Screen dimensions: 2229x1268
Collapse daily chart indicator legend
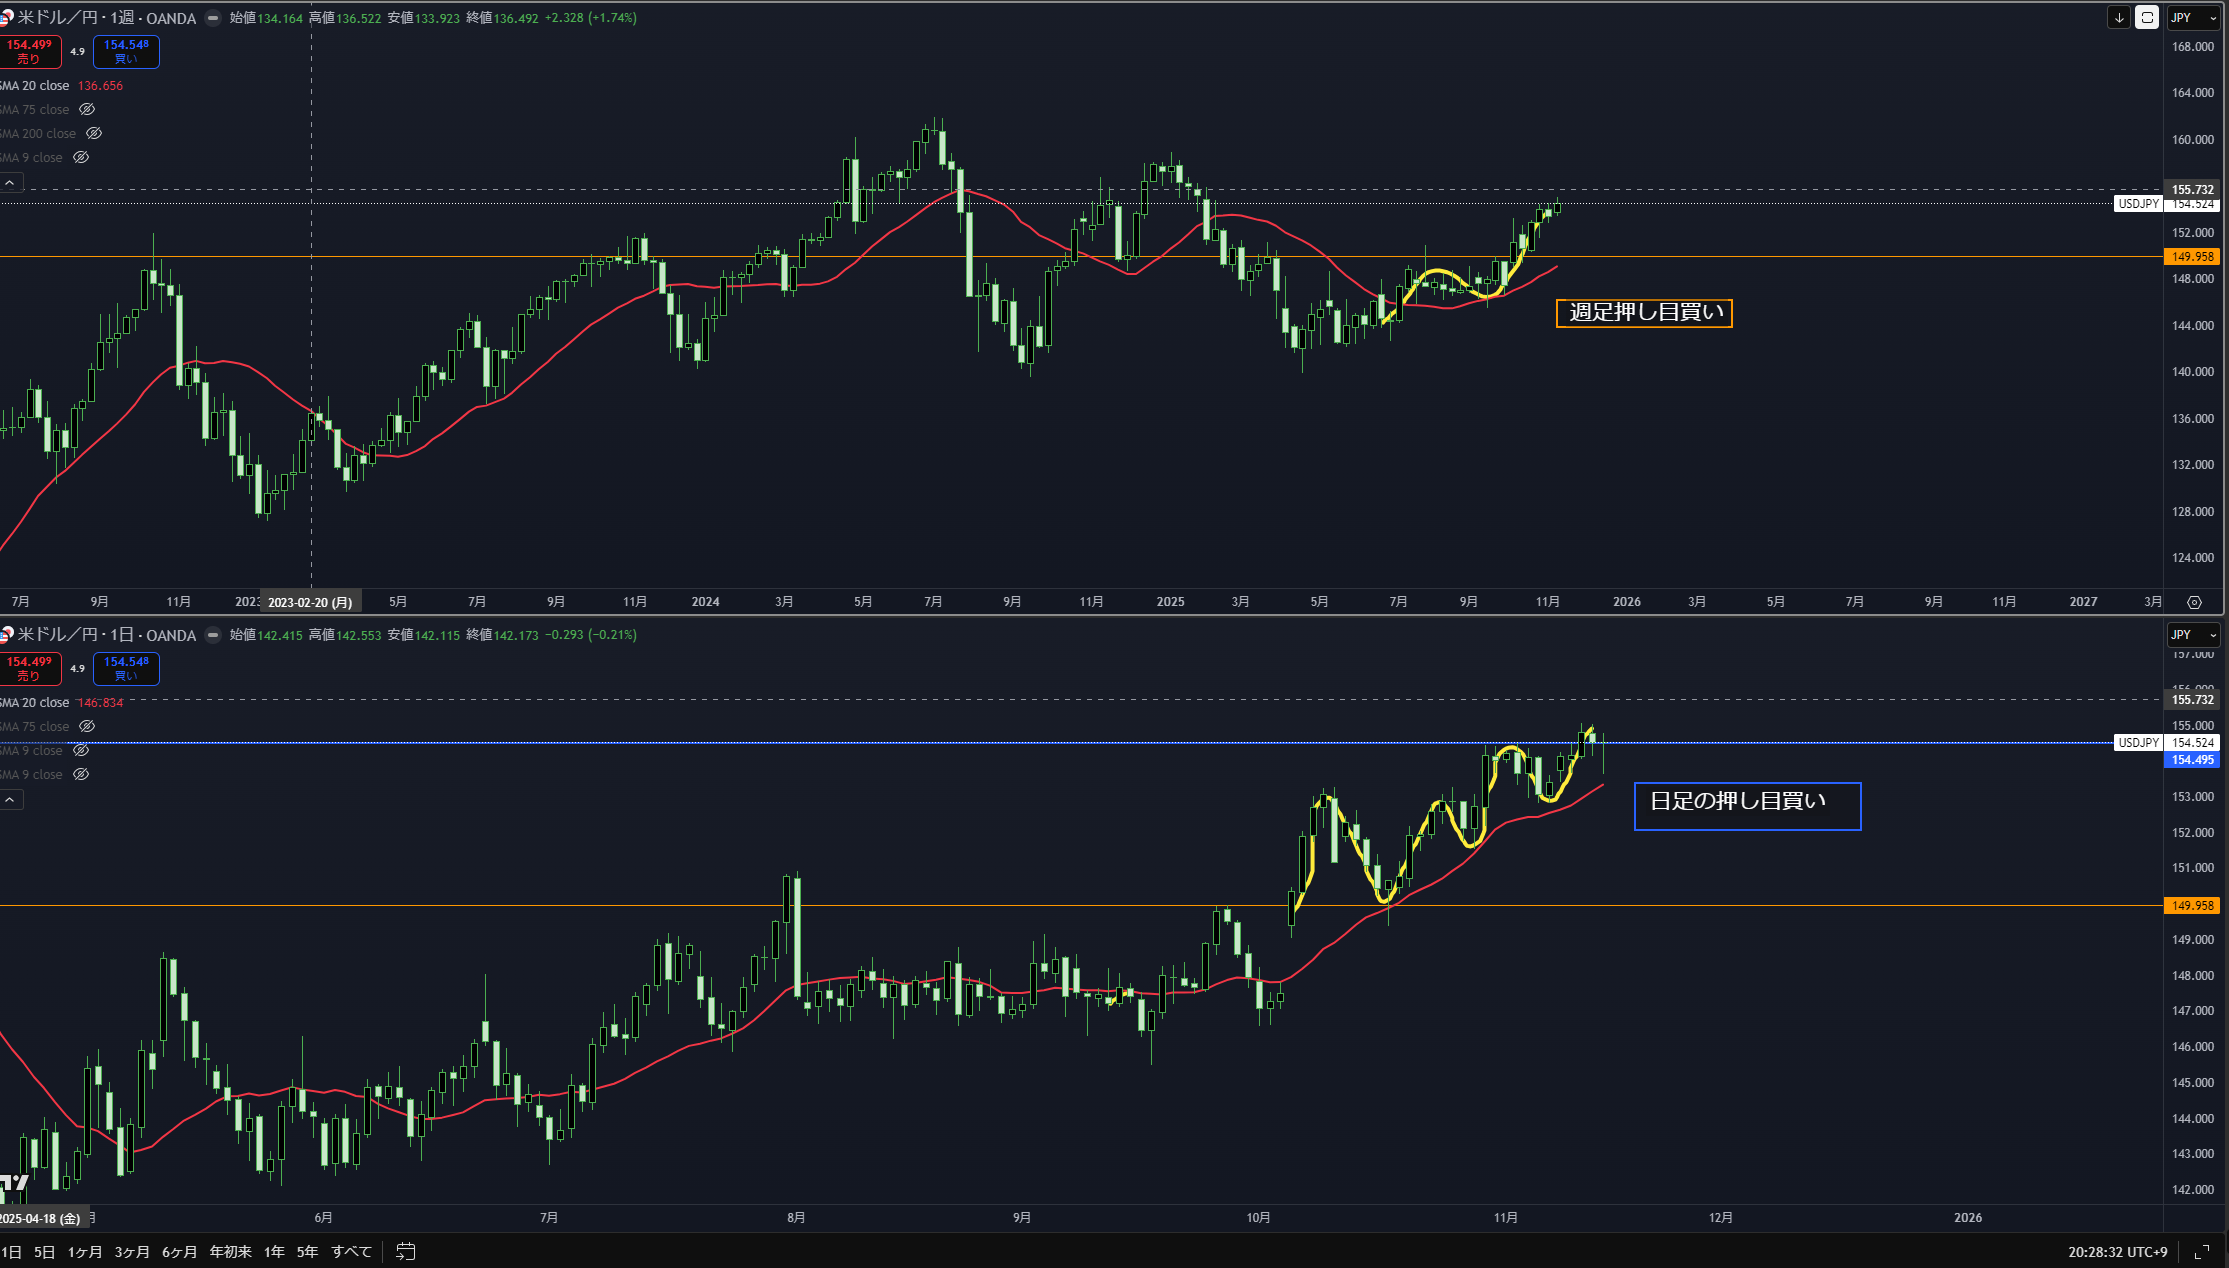pos(10,800)
